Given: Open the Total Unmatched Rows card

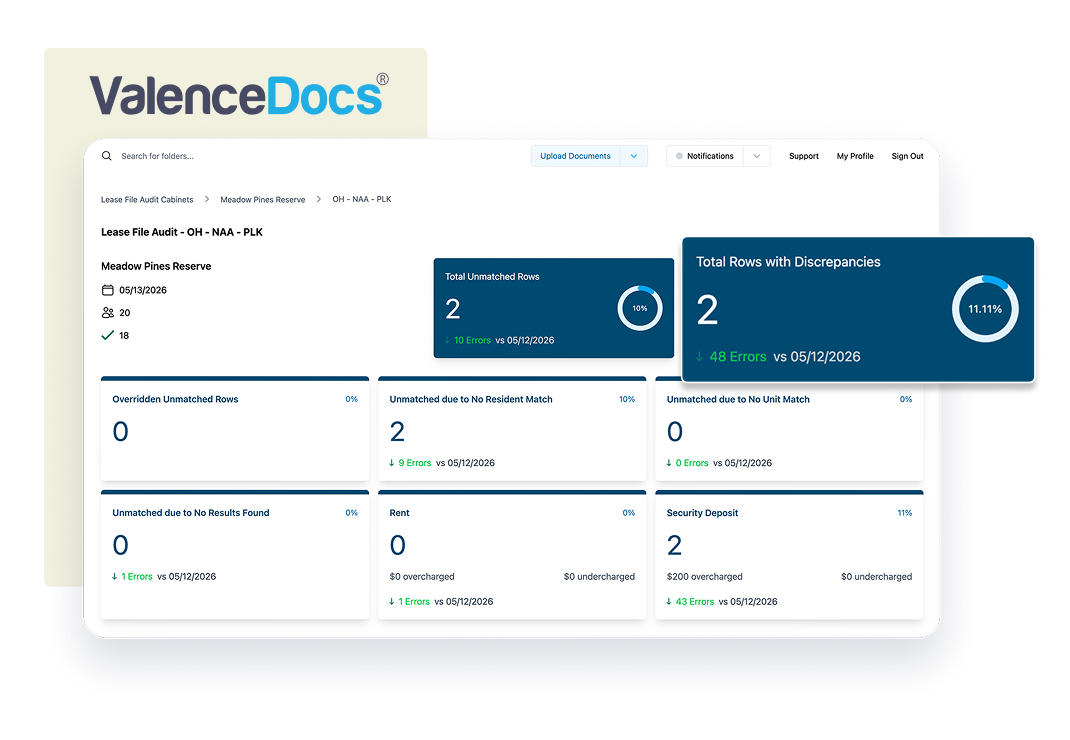Looking at the screenshot, I should coord(553,308).
